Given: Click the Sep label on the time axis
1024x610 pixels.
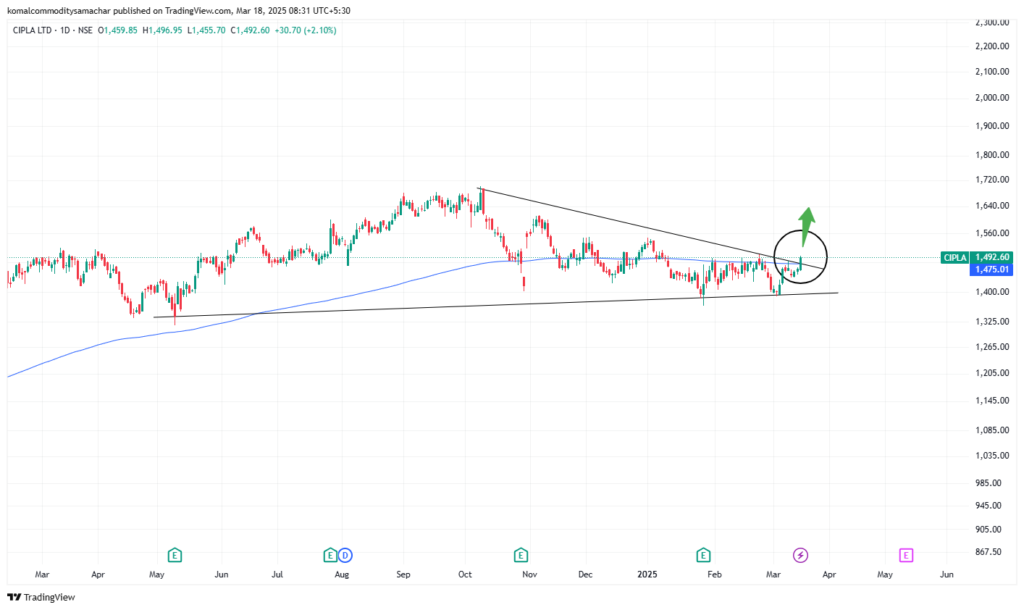Looking at the screenshot, I should (403, 575).
